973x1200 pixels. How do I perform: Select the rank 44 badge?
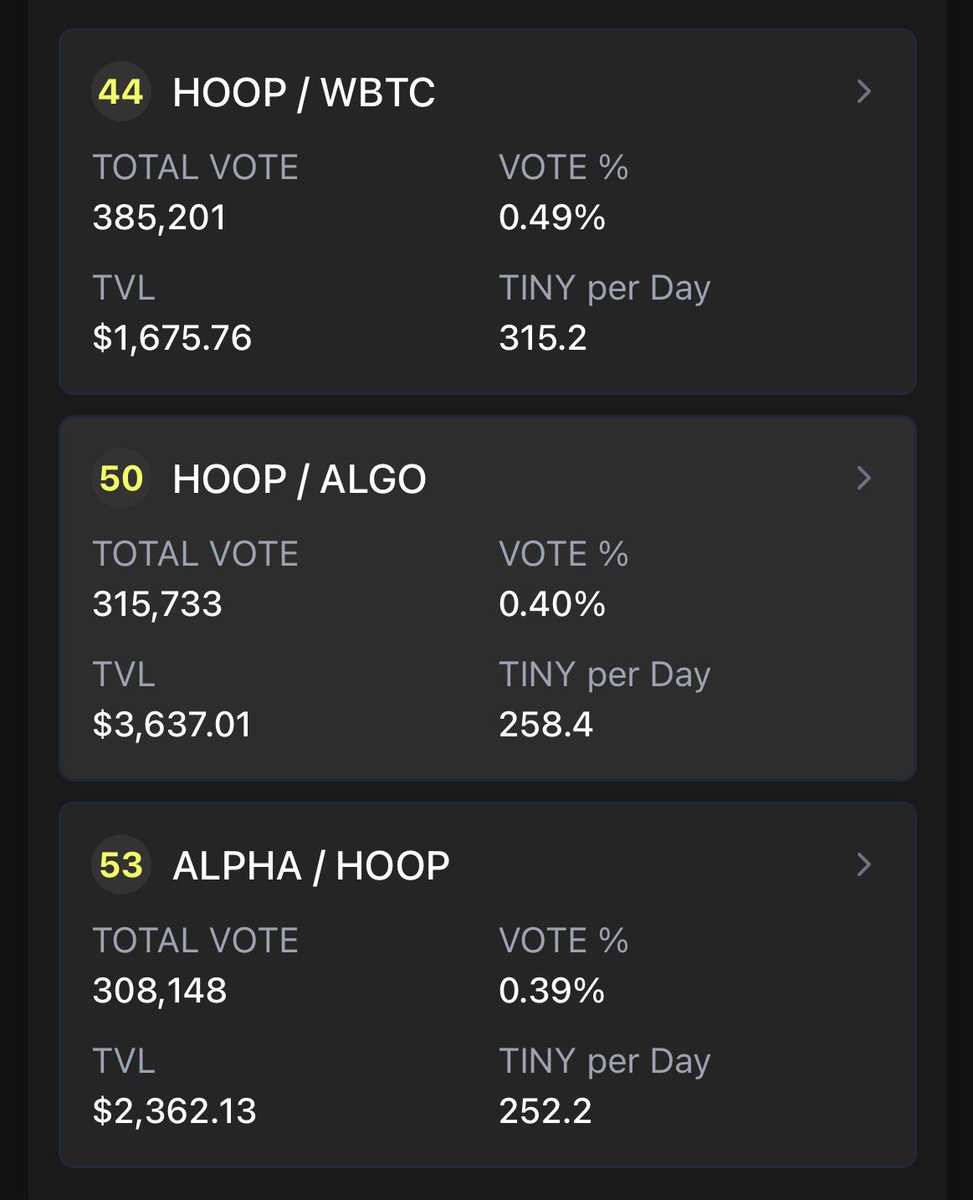121,92
